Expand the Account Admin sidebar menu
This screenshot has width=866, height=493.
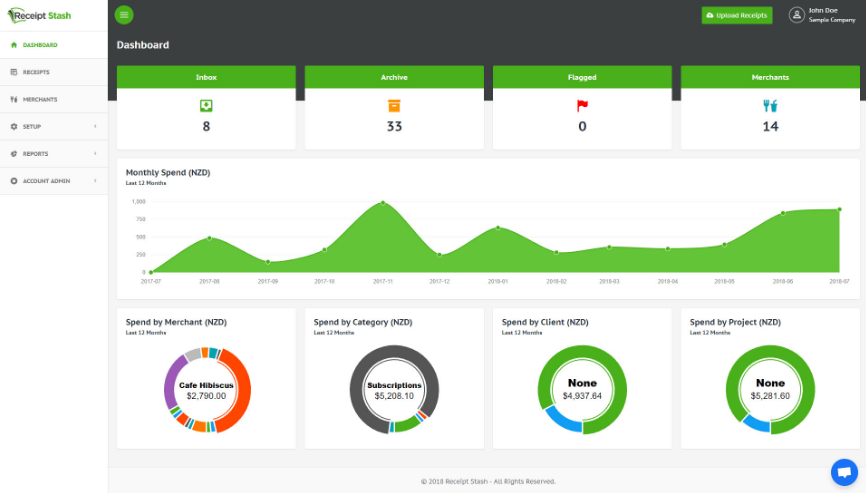tap(53, 181)
